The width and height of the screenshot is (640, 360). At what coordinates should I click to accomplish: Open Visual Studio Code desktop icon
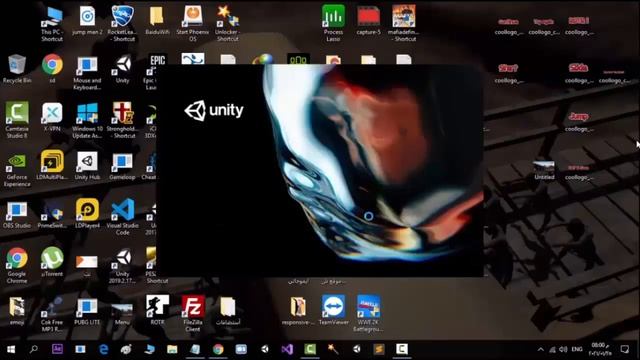pos(122,216)
